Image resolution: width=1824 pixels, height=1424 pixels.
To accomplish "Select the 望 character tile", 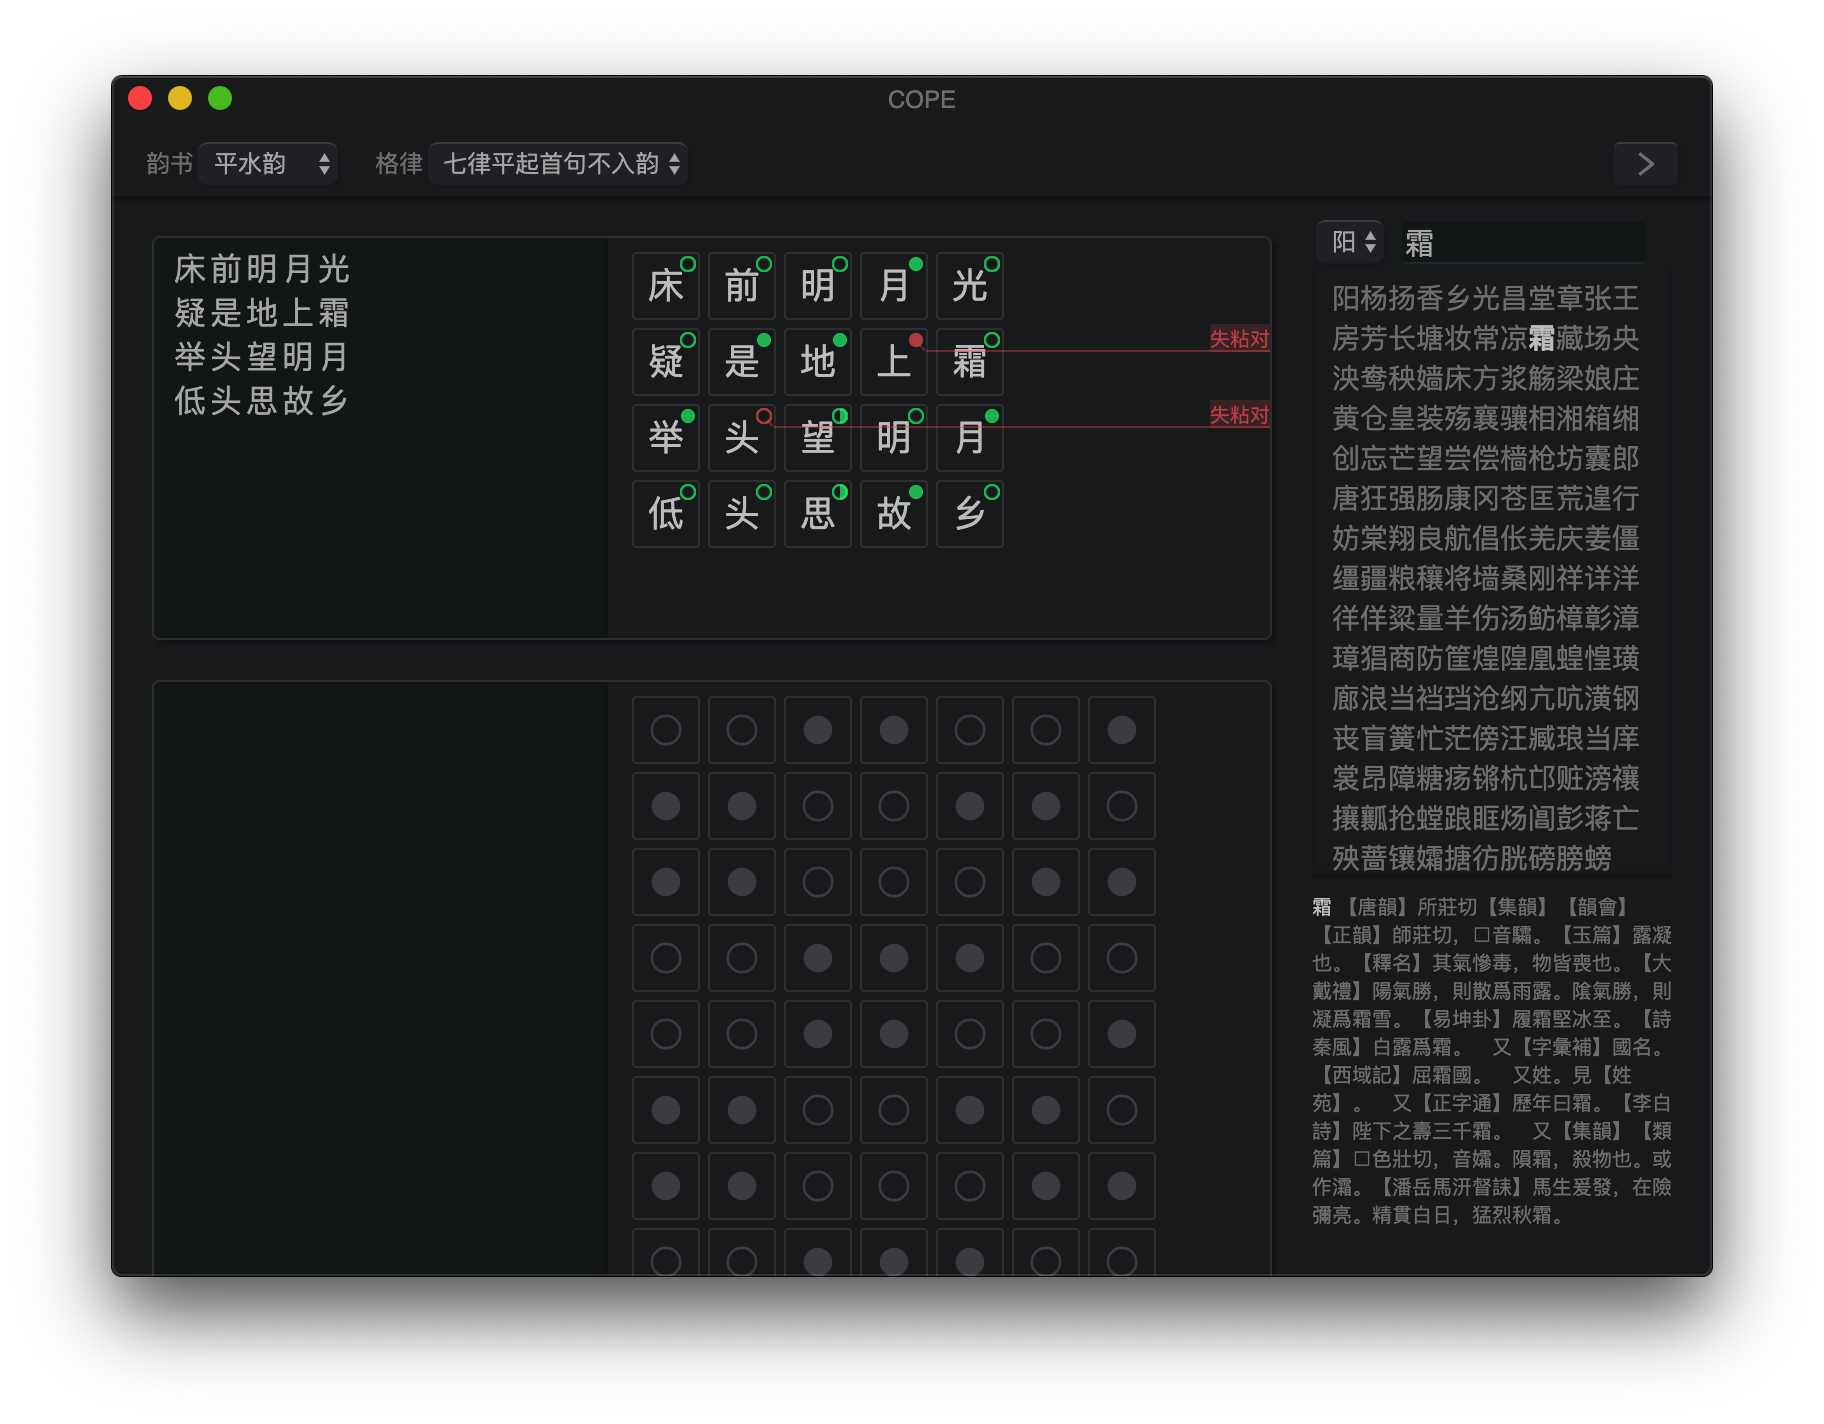I will (817, 438).
